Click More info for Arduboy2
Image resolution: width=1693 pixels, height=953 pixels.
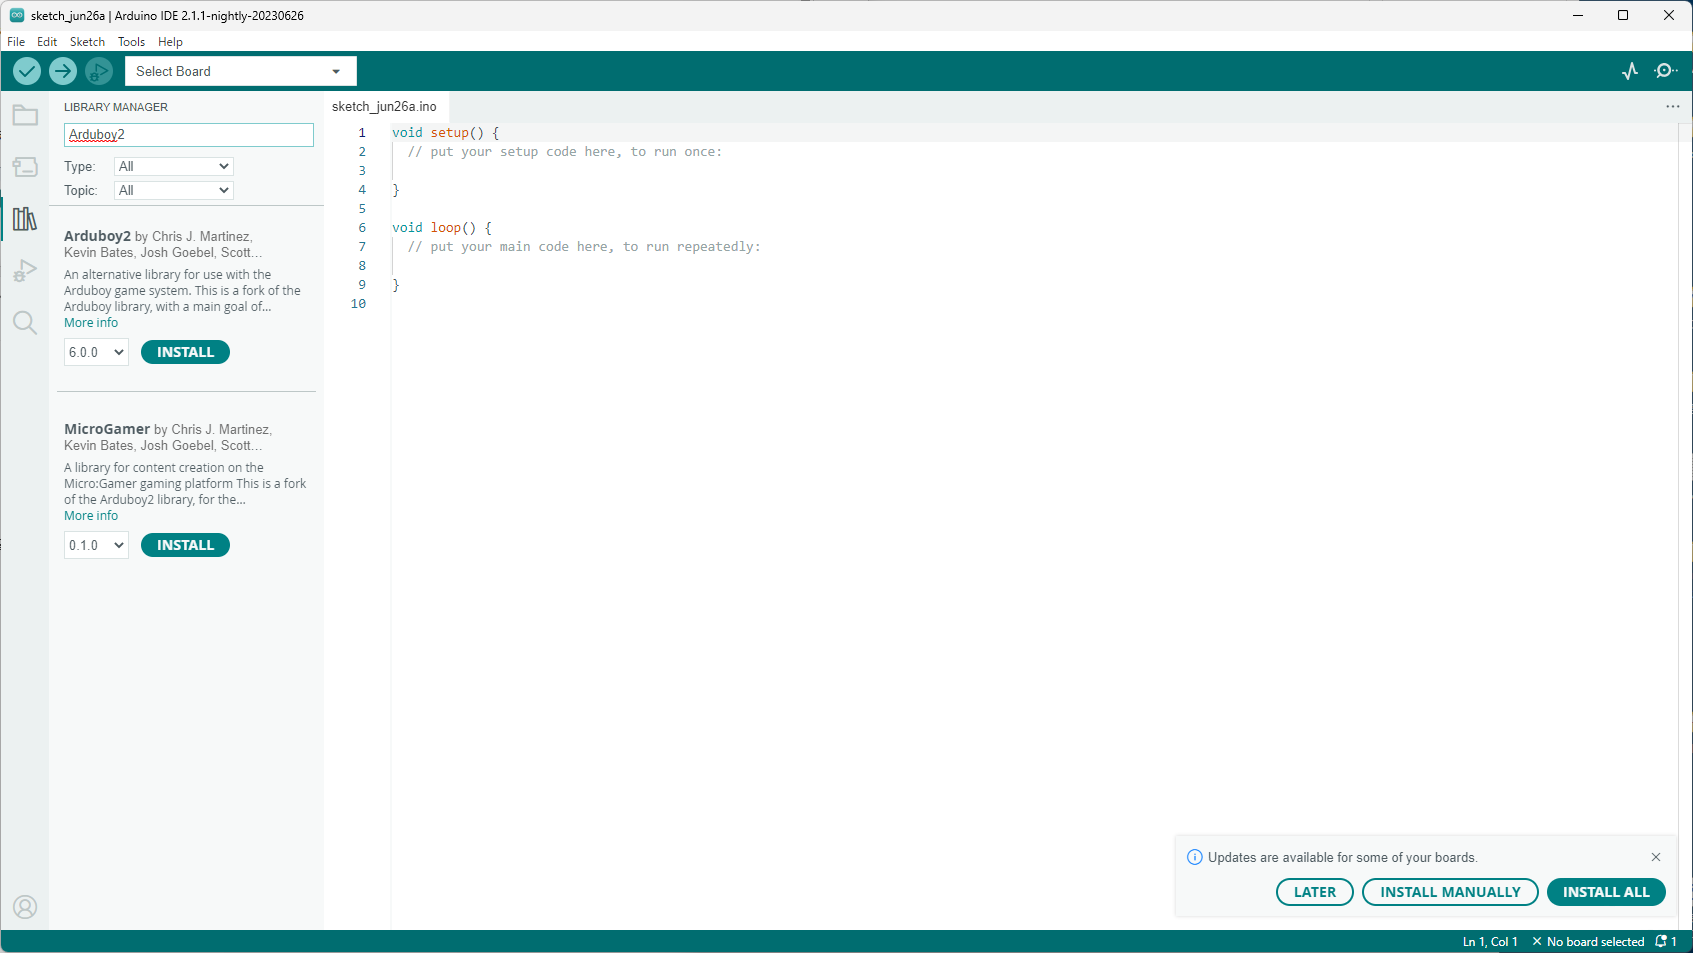(91, 323)
